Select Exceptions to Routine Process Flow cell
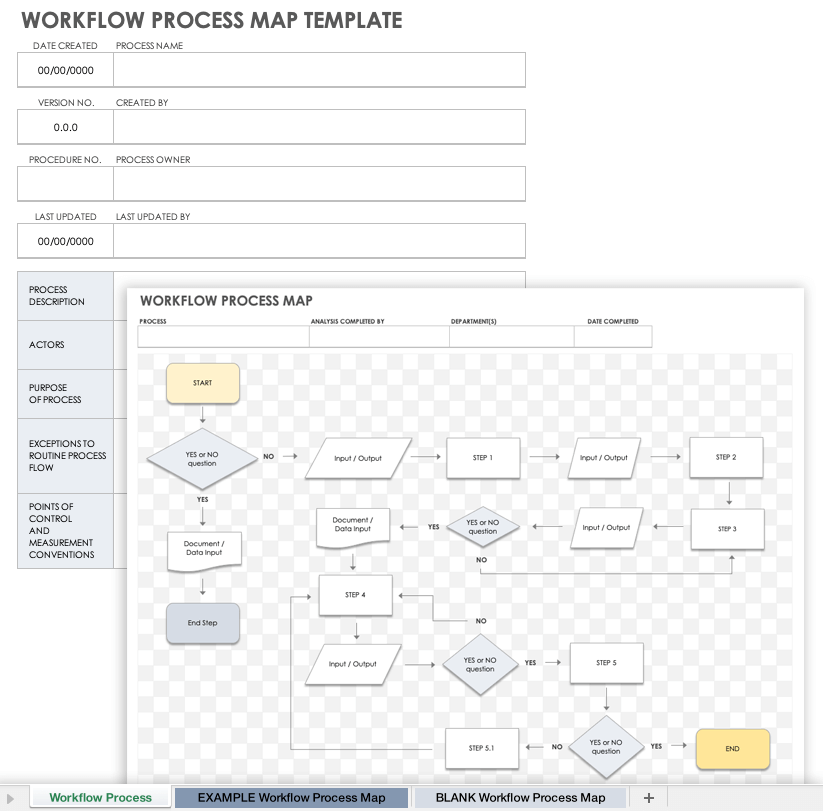 click(66, 456)
